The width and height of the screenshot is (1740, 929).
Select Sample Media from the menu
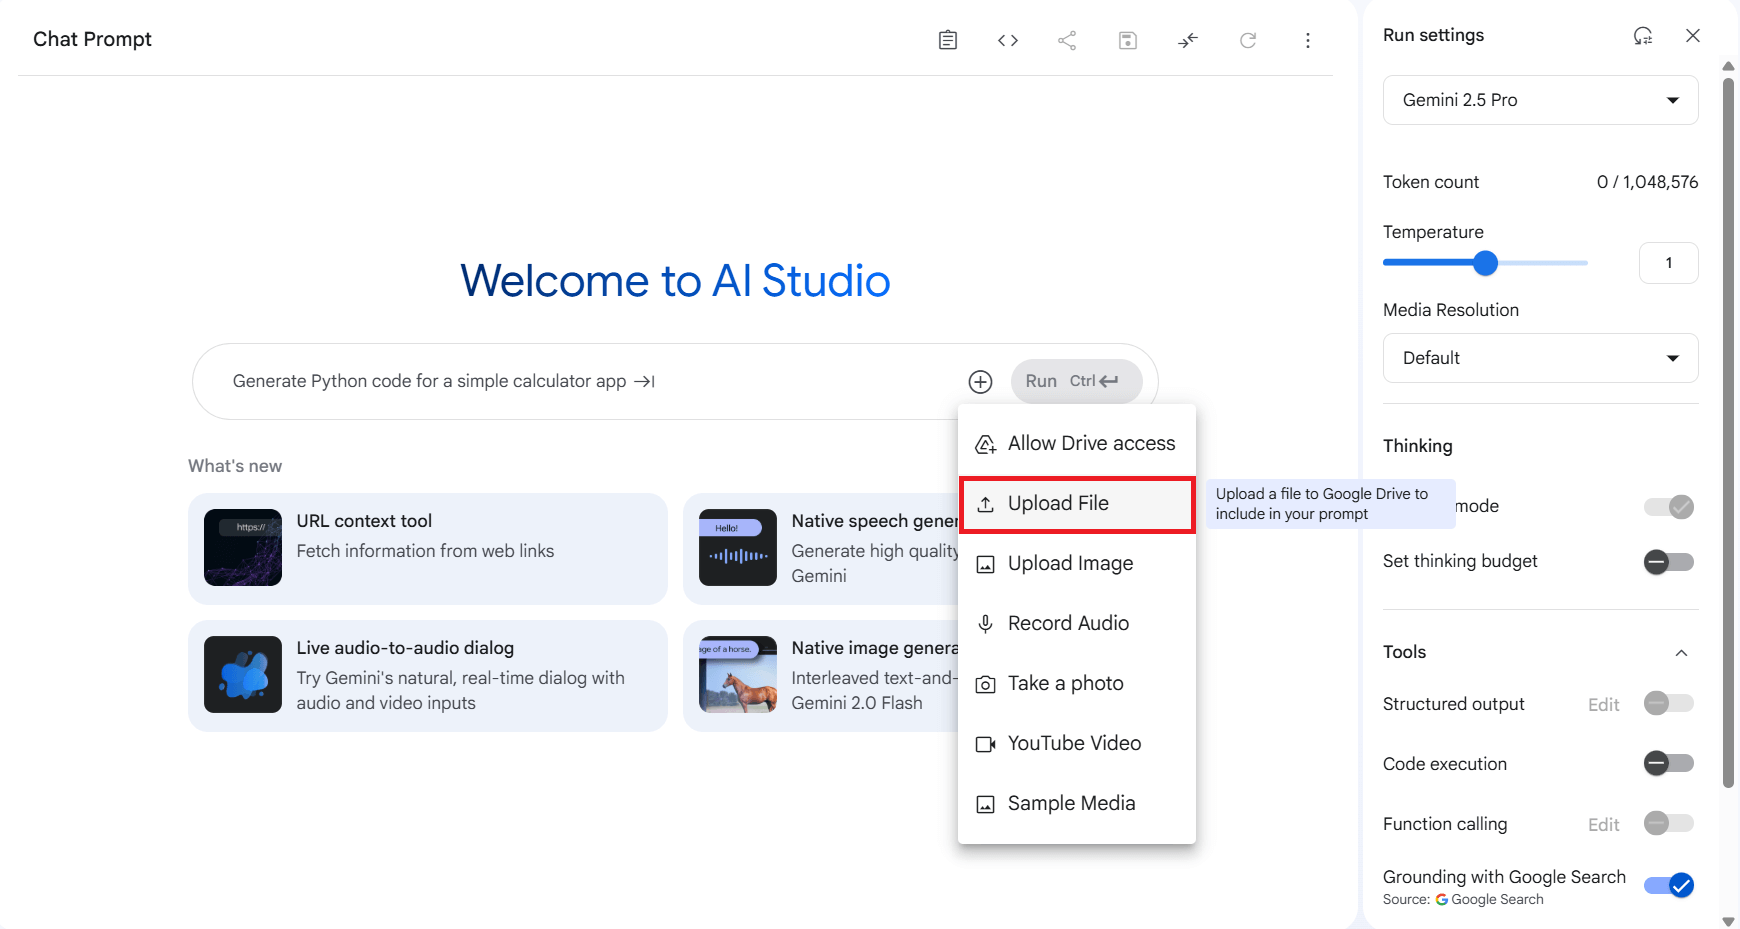[x=1077, y=804]
